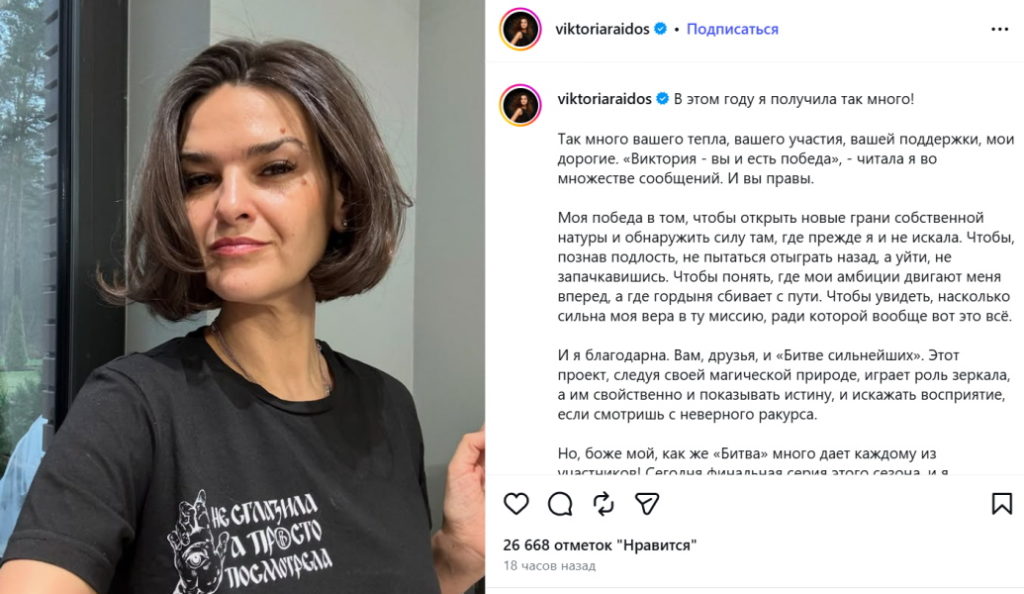The image size is (1024, 594).
Task: Click caption author avatar
Action: pyautogui.click(x=520, y=104)
